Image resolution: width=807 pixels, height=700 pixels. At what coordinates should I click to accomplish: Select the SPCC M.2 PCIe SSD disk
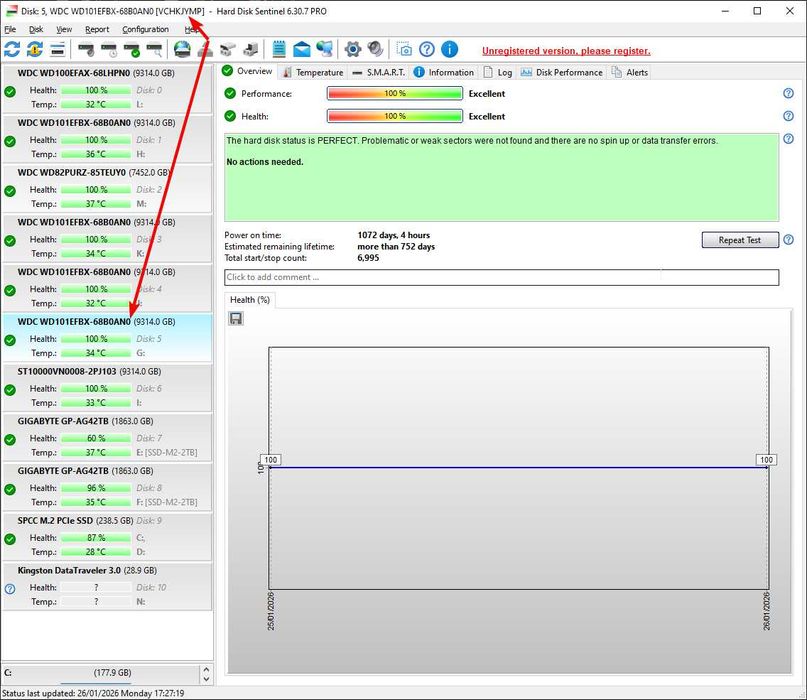(107, 536)
